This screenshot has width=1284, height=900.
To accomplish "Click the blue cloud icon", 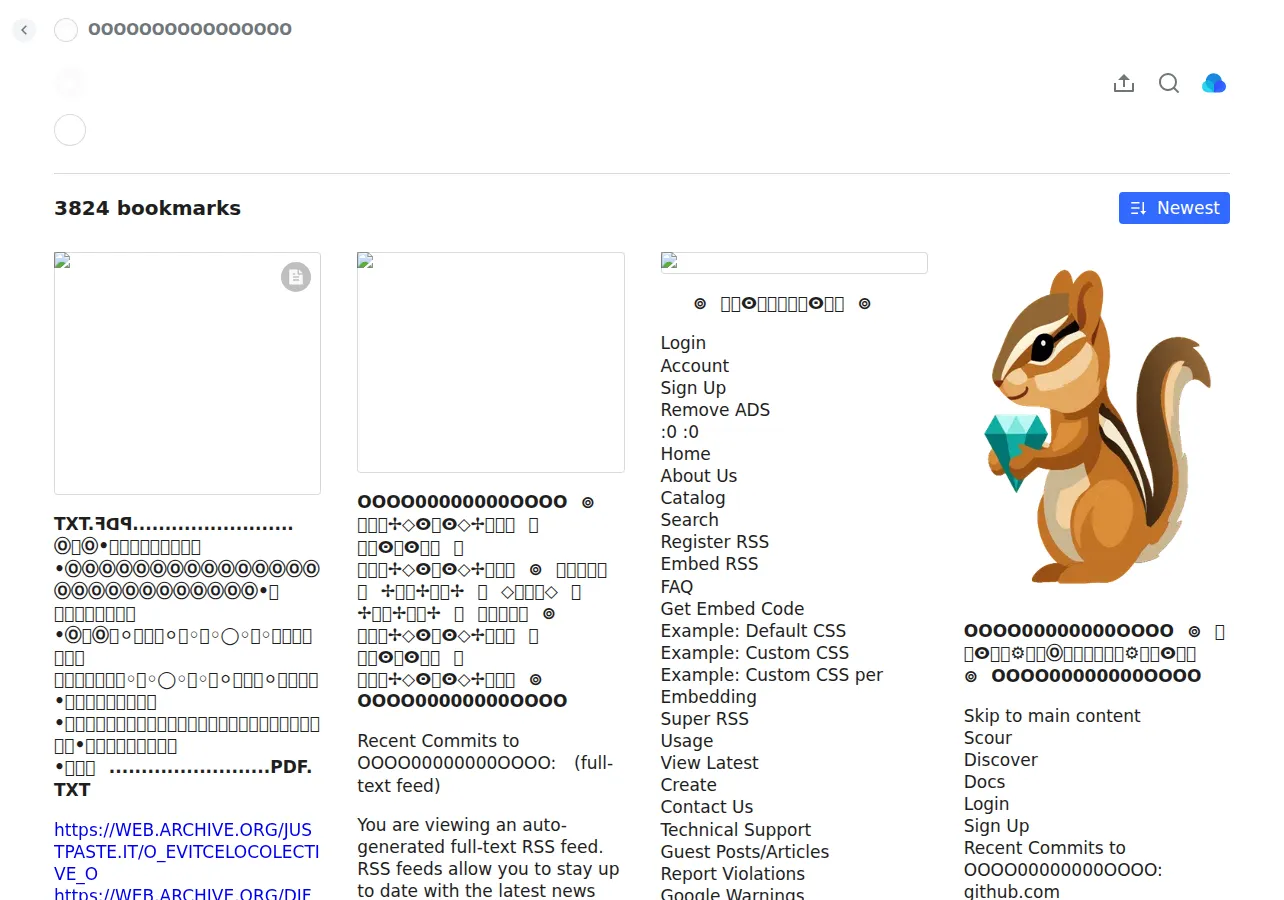I will (x=1214, y=83).
